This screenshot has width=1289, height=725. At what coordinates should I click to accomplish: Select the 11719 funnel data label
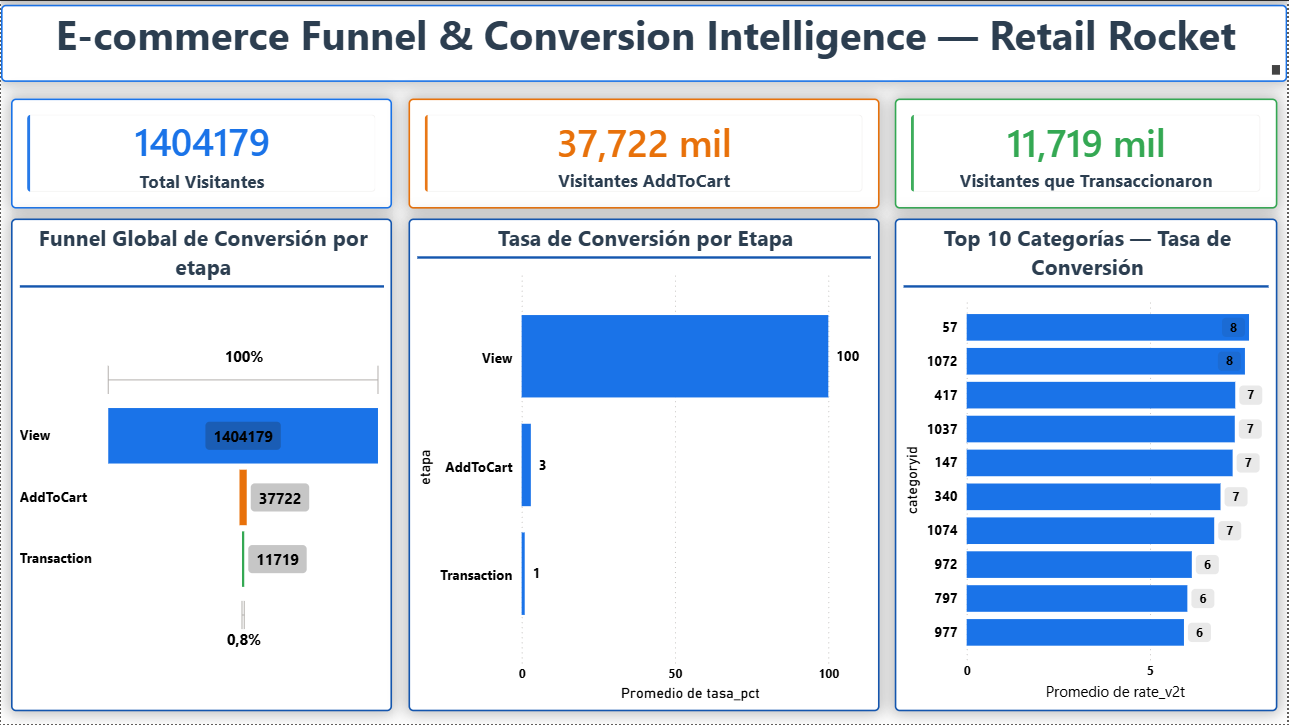point(277,560)
